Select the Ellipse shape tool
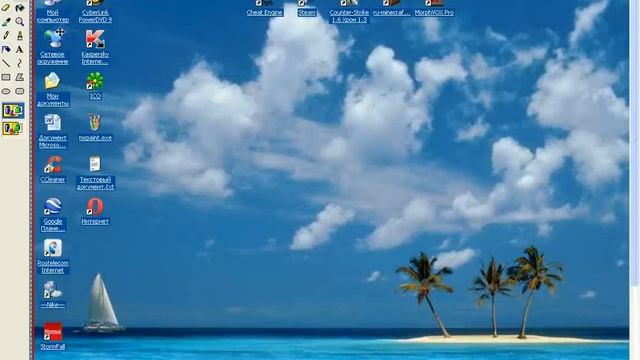Image resolution: width=640 pixels, height=360 pixels. click(6, 91)
